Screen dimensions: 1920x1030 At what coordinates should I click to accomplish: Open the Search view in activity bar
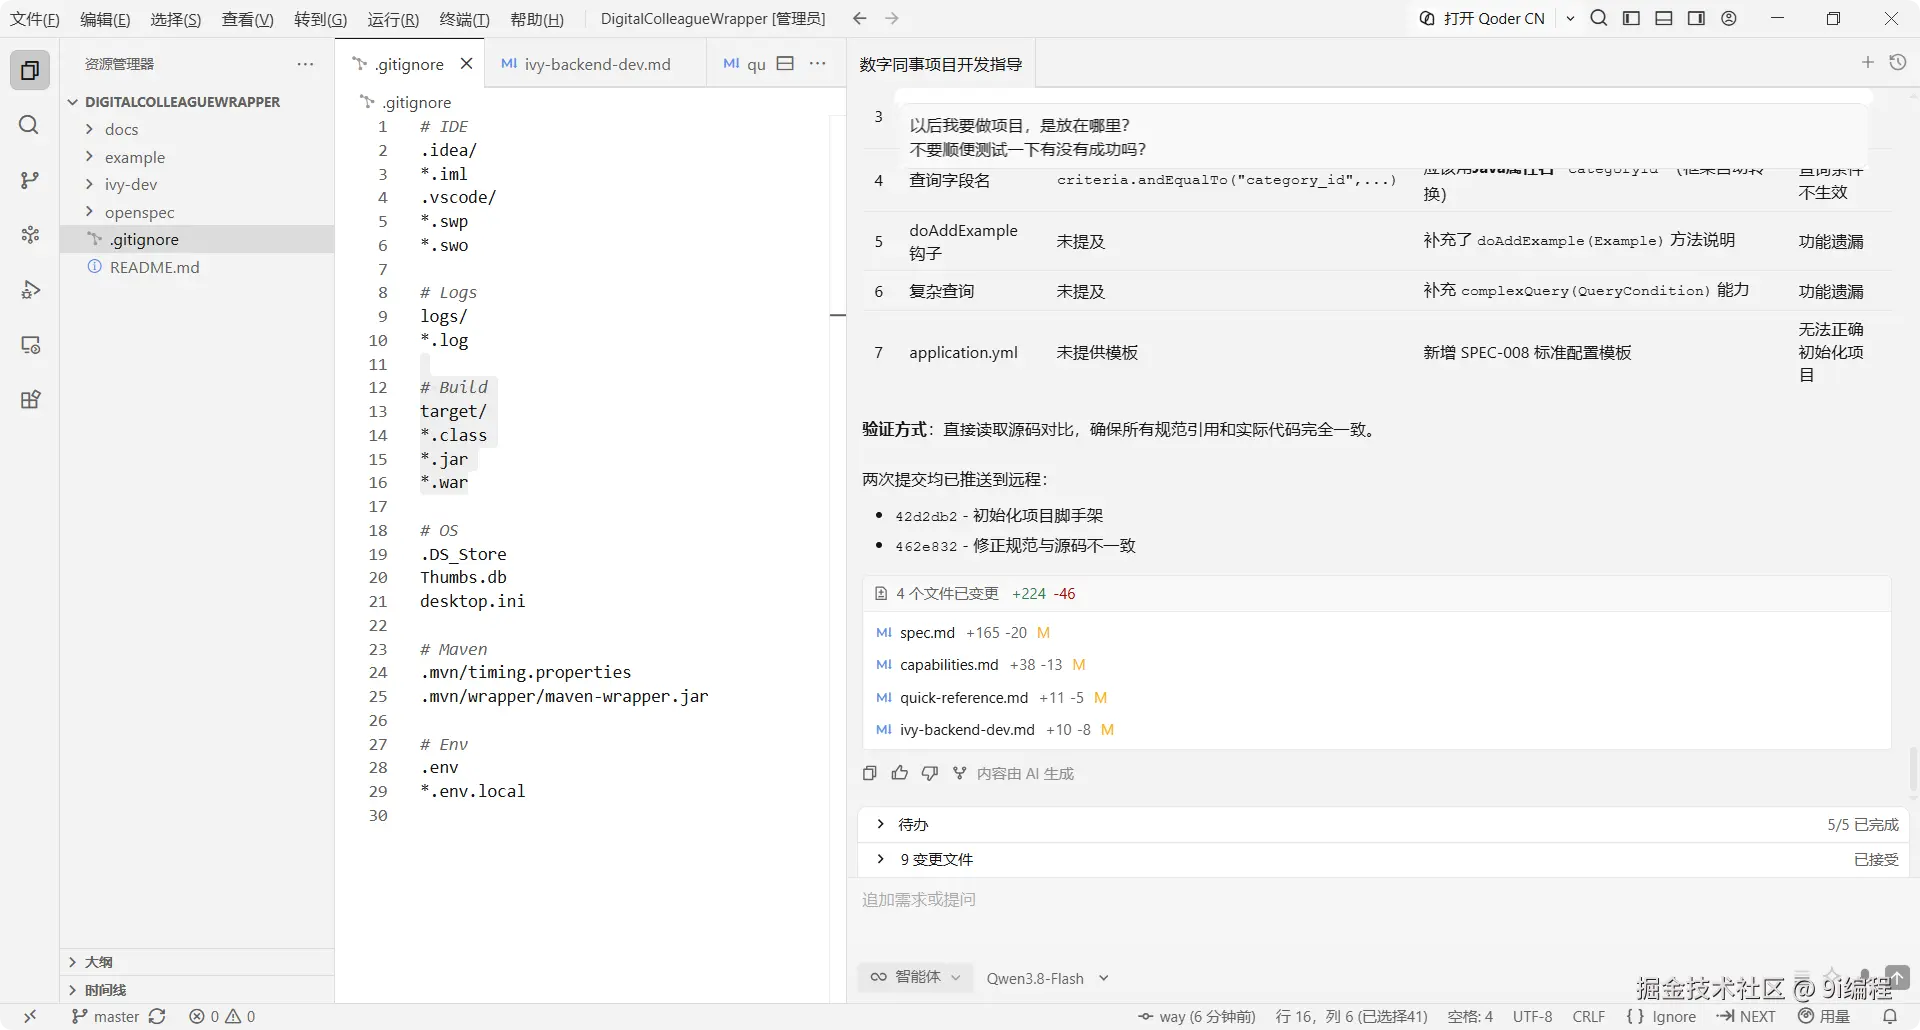point(30,125)
